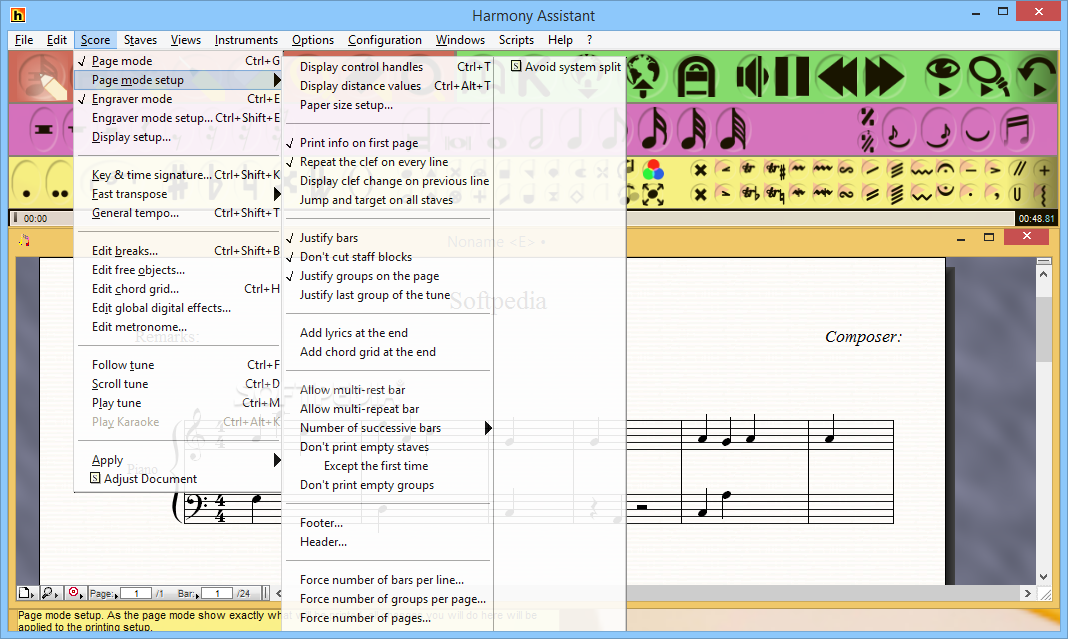Viewport: 1068px width, 639px height.
Task: Select the trill (tr) ornament icon
Action: [749, 169]
